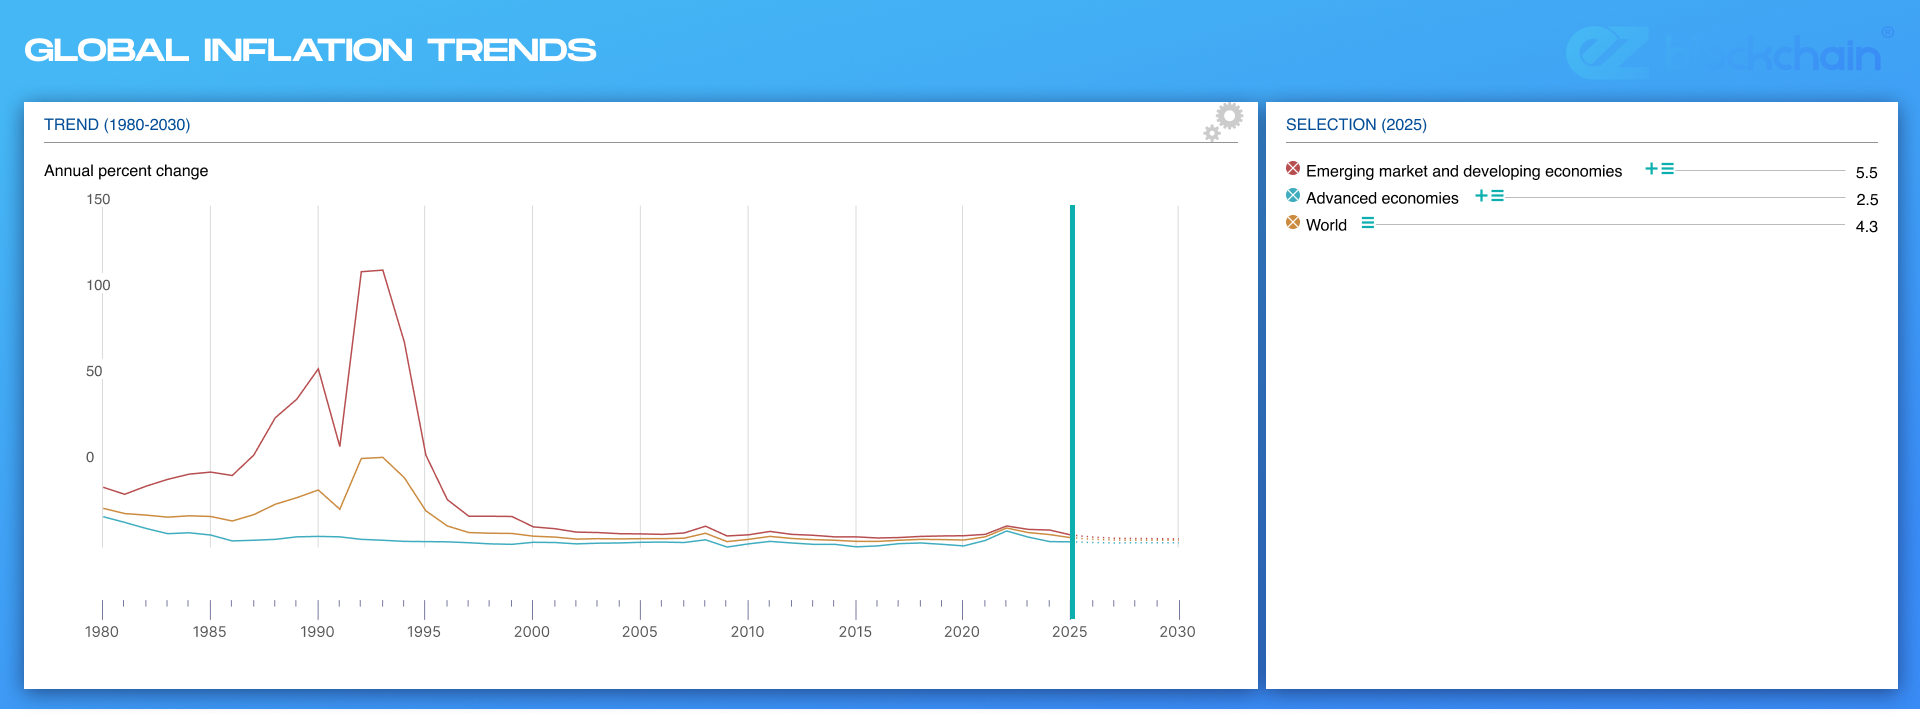Open list icon beside Emerging market economies
This screenshot has height=717, width=1922.
pos(1668,169)
